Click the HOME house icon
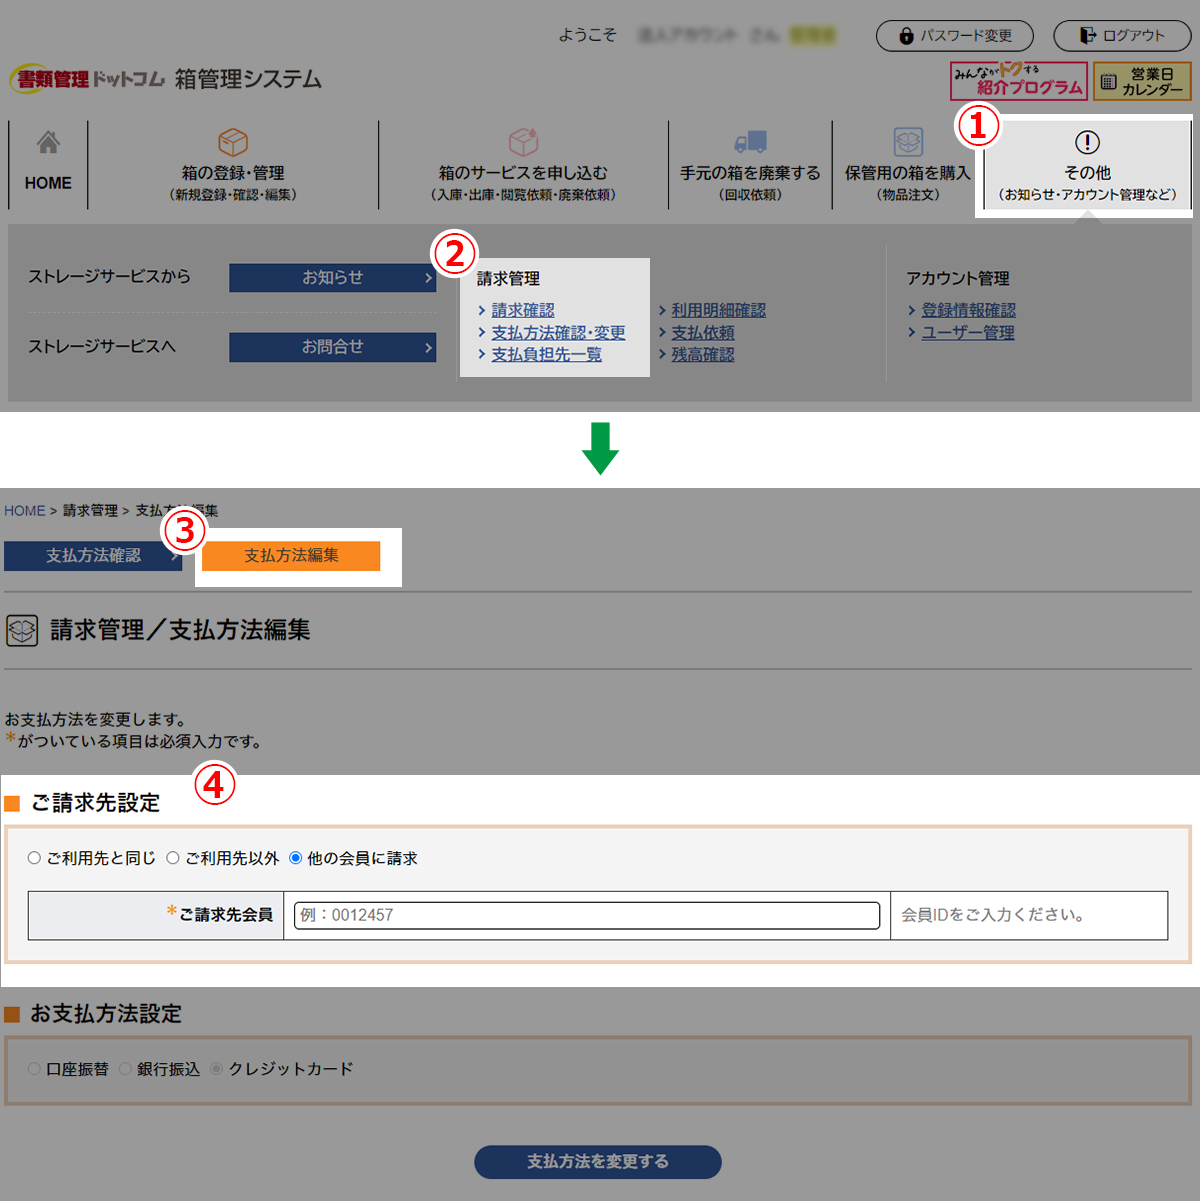This screenshot has width=1200, height=1201. coord(48,143)
